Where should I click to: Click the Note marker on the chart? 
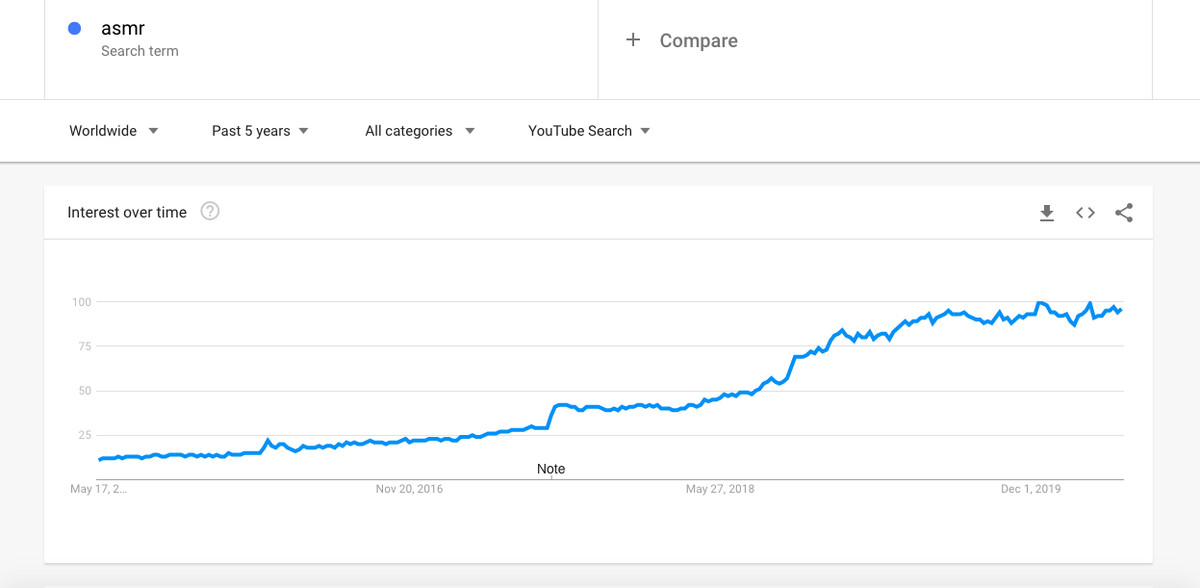point(551,469)
